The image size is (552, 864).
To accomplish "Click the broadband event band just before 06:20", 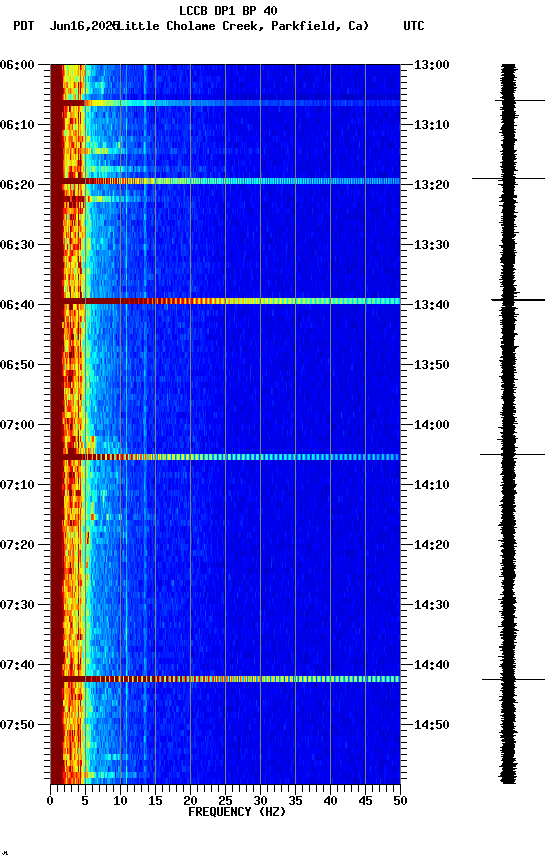I will [225, 181].
